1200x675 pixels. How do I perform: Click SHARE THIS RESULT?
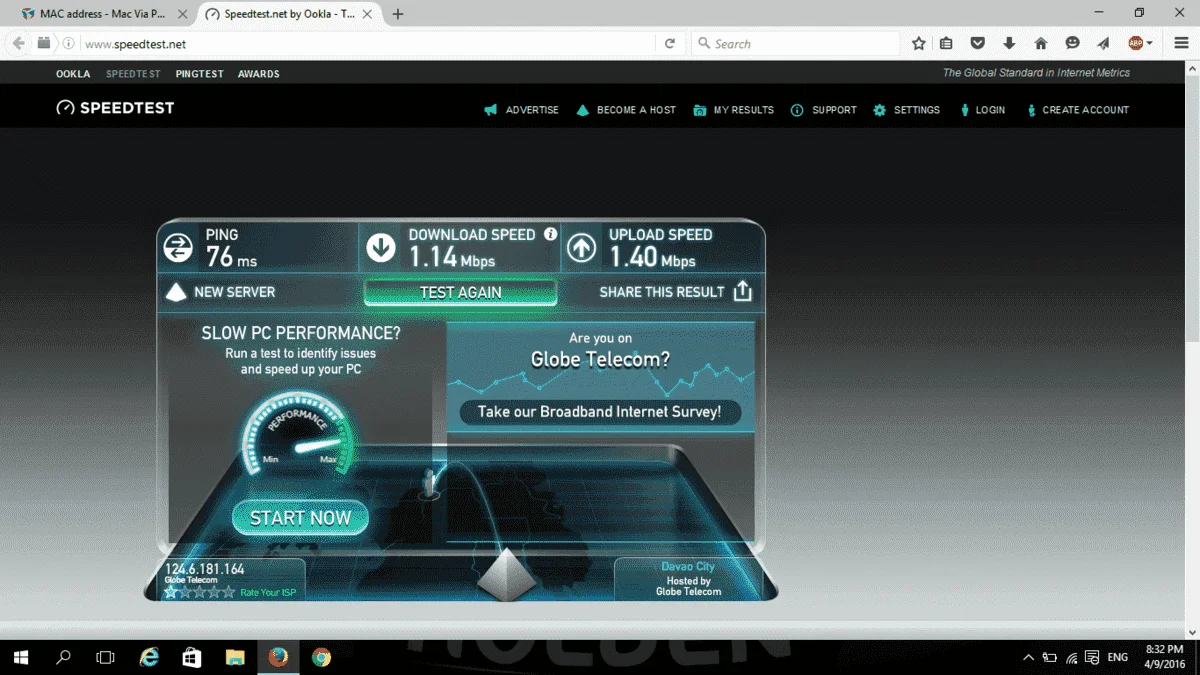coord(661,292)
